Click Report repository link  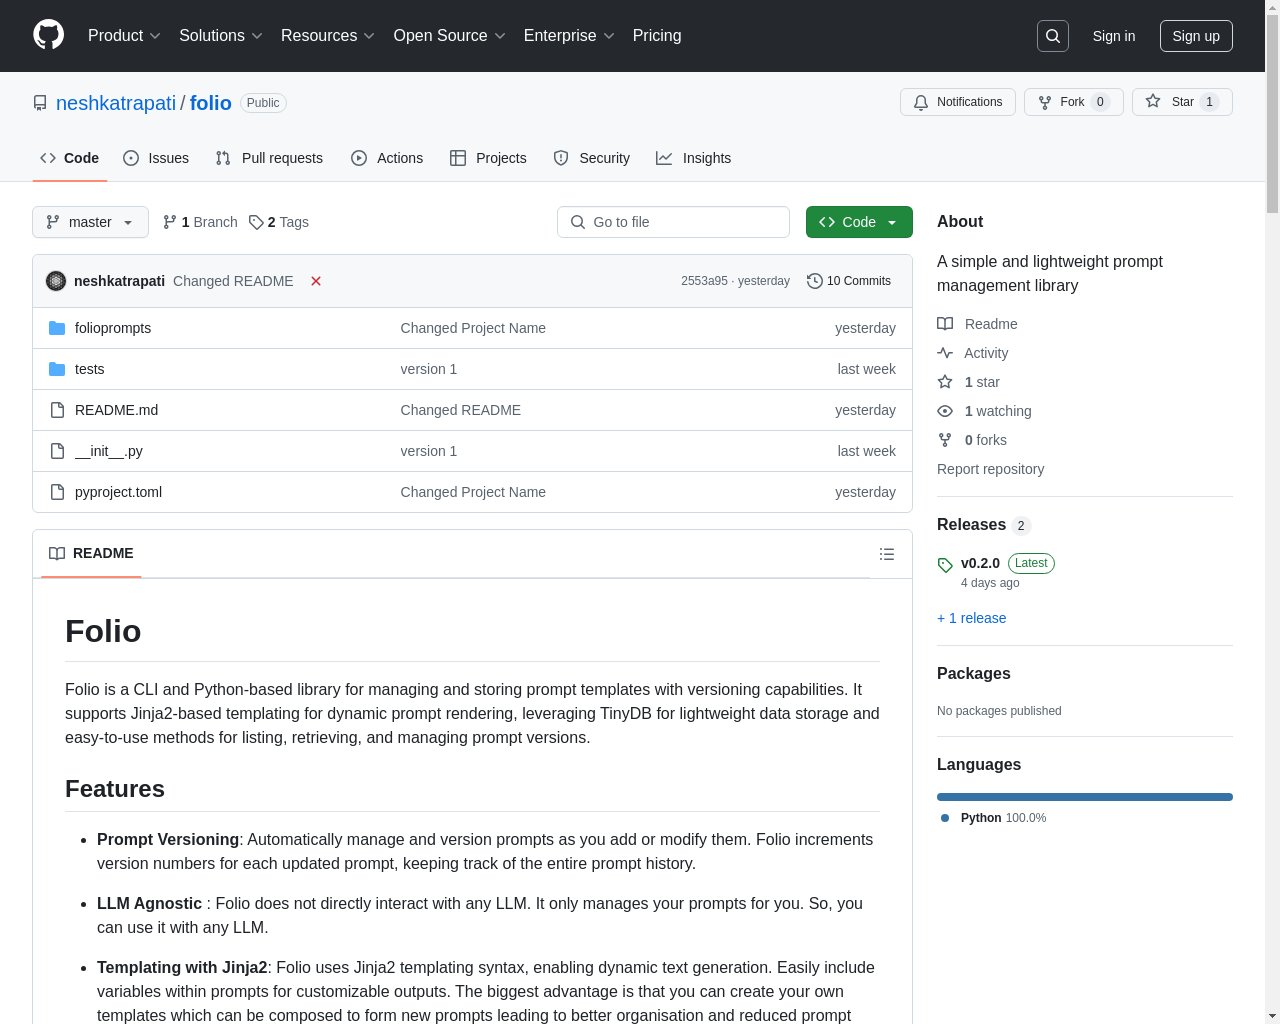[990, 469]
